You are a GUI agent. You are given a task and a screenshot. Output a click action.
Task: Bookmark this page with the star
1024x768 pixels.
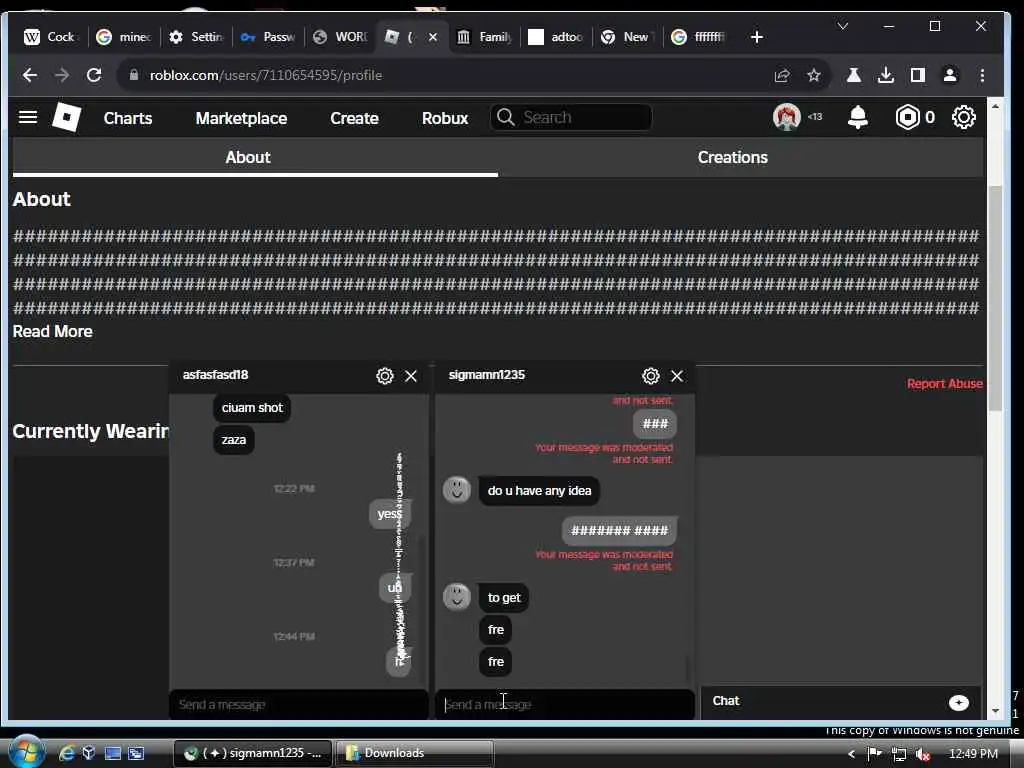(x=814, y=75)
